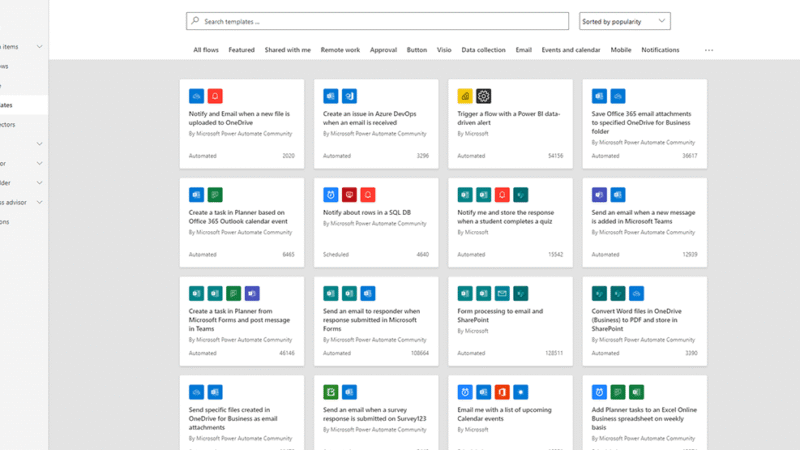This screenshot has width=800, height=450.
Task: Click the Power BI icon on the data-driven alert card
Action: coord(465,96)
